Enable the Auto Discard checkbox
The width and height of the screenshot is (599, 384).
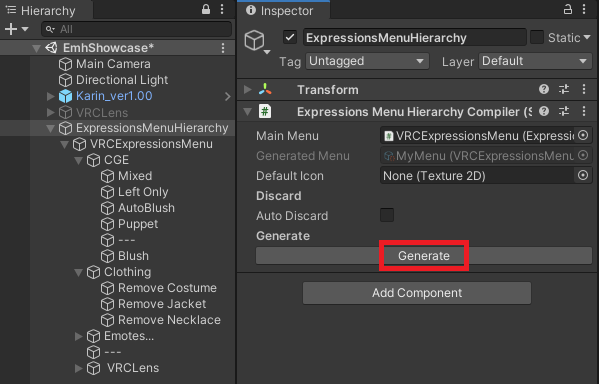387,215
